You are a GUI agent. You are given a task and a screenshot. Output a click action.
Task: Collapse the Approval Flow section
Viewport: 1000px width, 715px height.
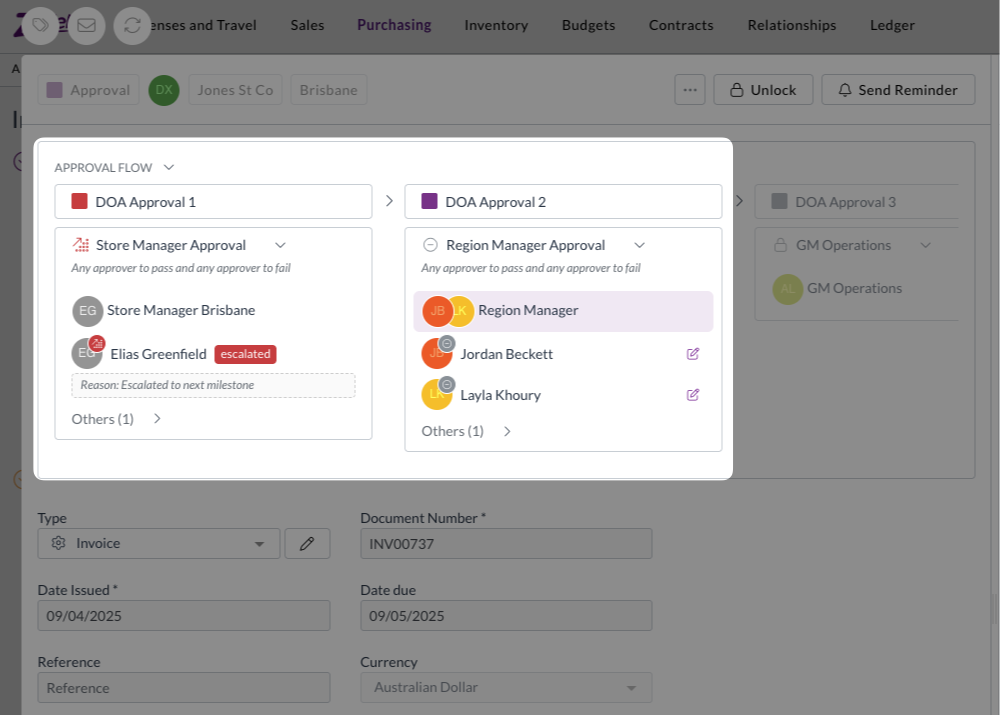pos(169,168)
